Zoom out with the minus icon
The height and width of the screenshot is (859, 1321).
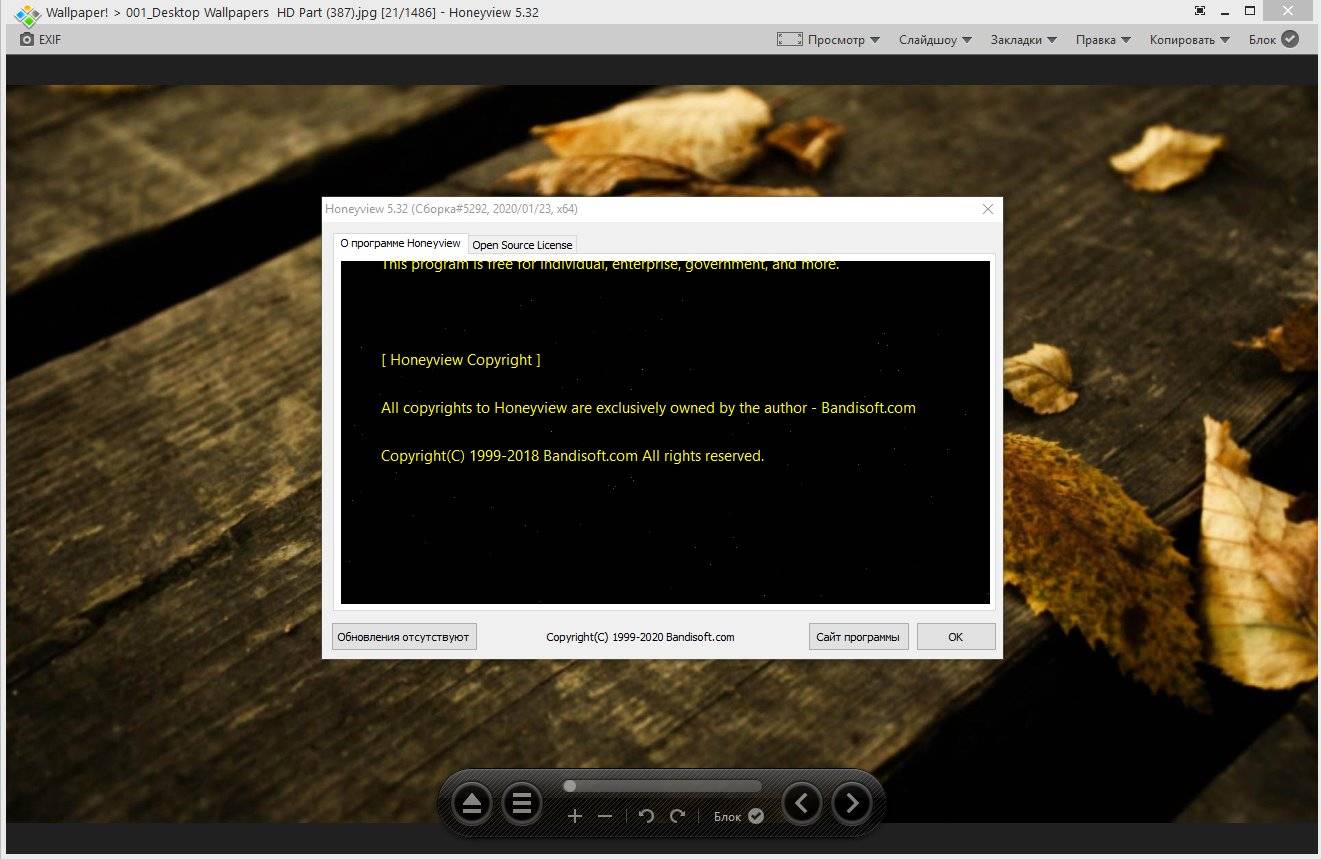coord(605,816)
